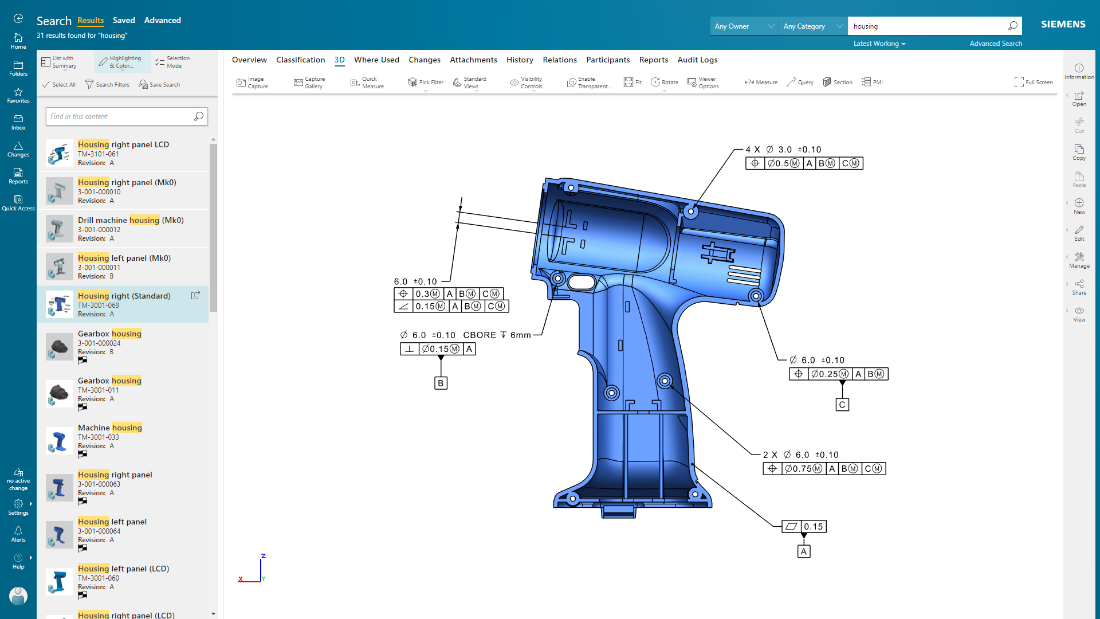Open Quick Measure tool
This screenshot has height=619, width=1100.
(366, 82)
